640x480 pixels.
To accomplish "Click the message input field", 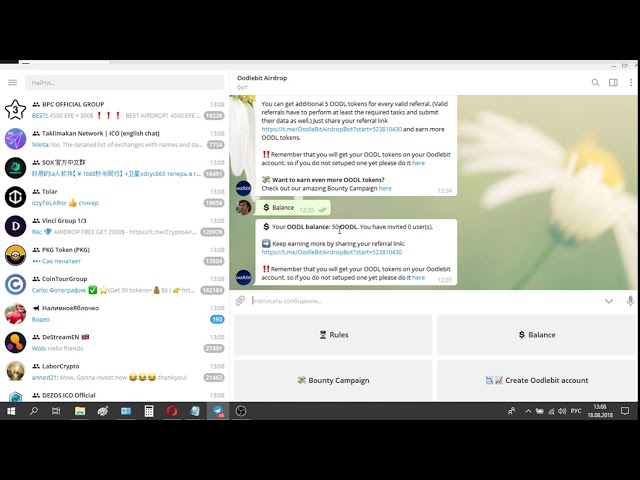I will tap(424, 301).
